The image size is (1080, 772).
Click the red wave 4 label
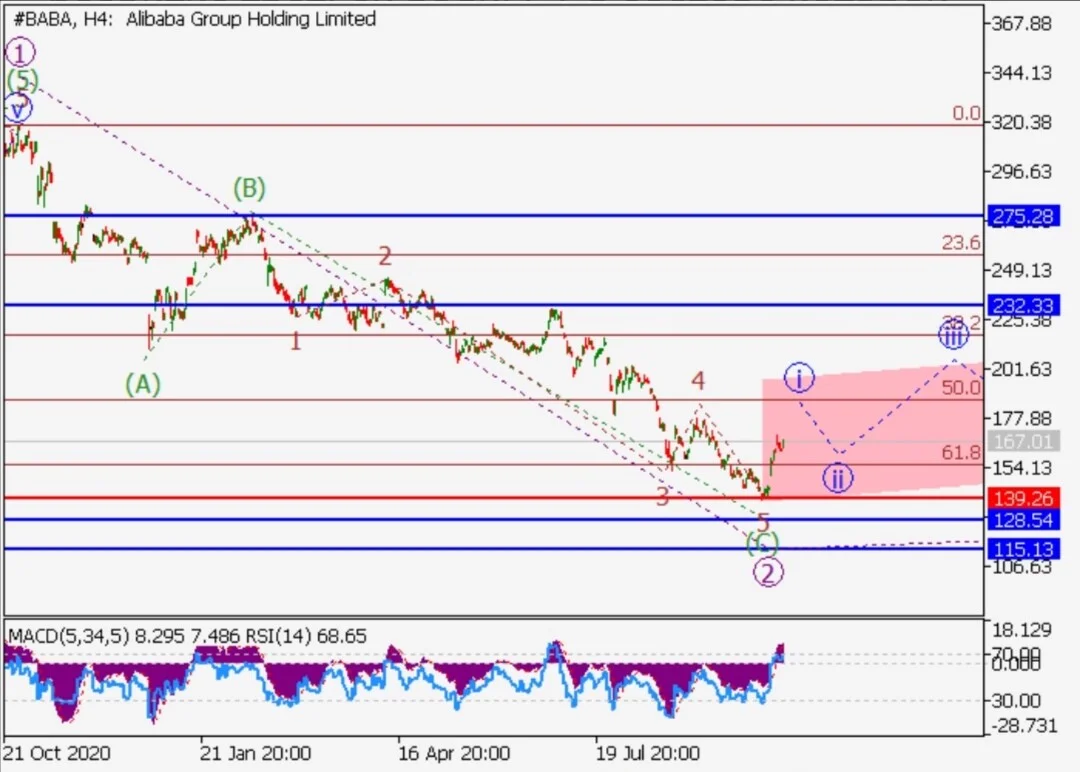click(x=698, y=380)
